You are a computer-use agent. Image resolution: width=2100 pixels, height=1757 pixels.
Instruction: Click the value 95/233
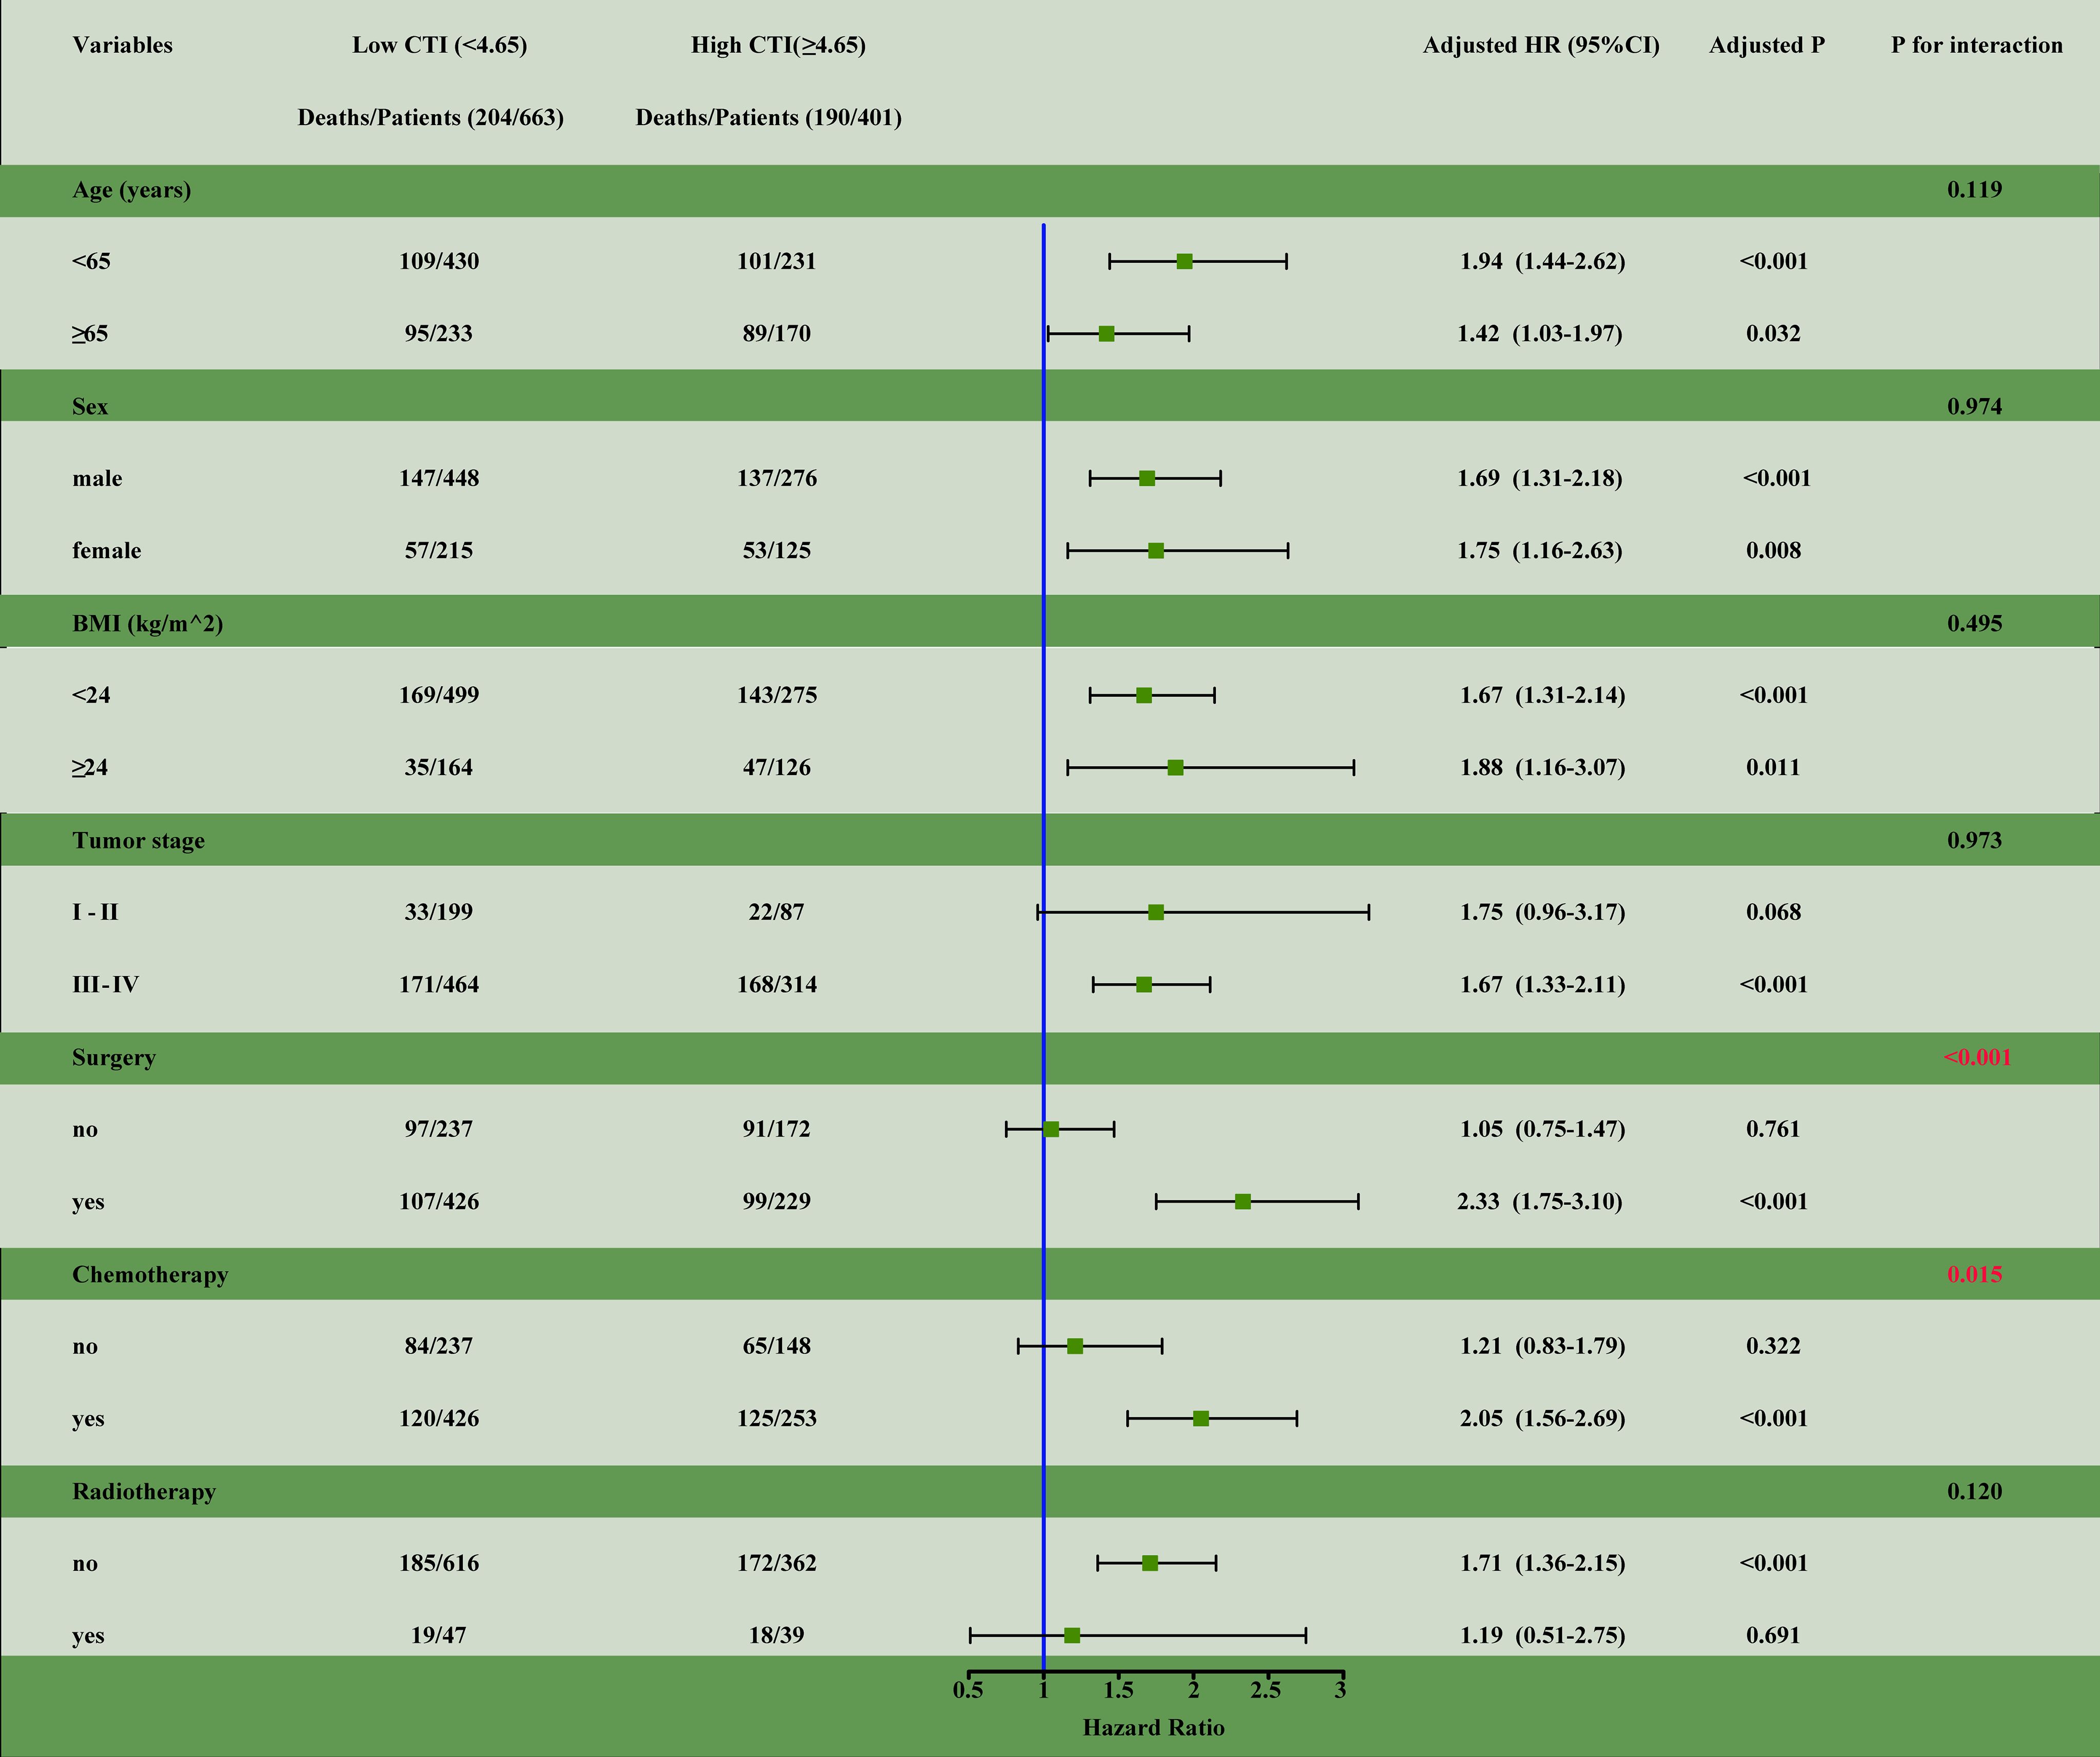439,334
